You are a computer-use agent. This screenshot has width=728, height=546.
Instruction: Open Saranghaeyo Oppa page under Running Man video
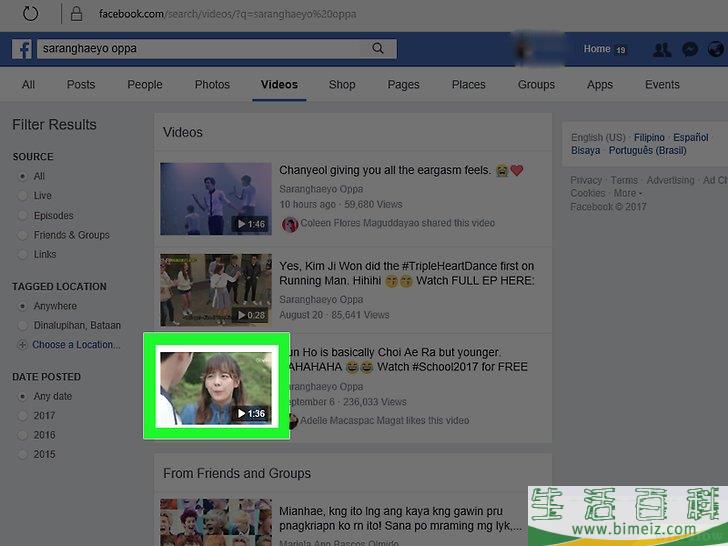pos(321,299)
